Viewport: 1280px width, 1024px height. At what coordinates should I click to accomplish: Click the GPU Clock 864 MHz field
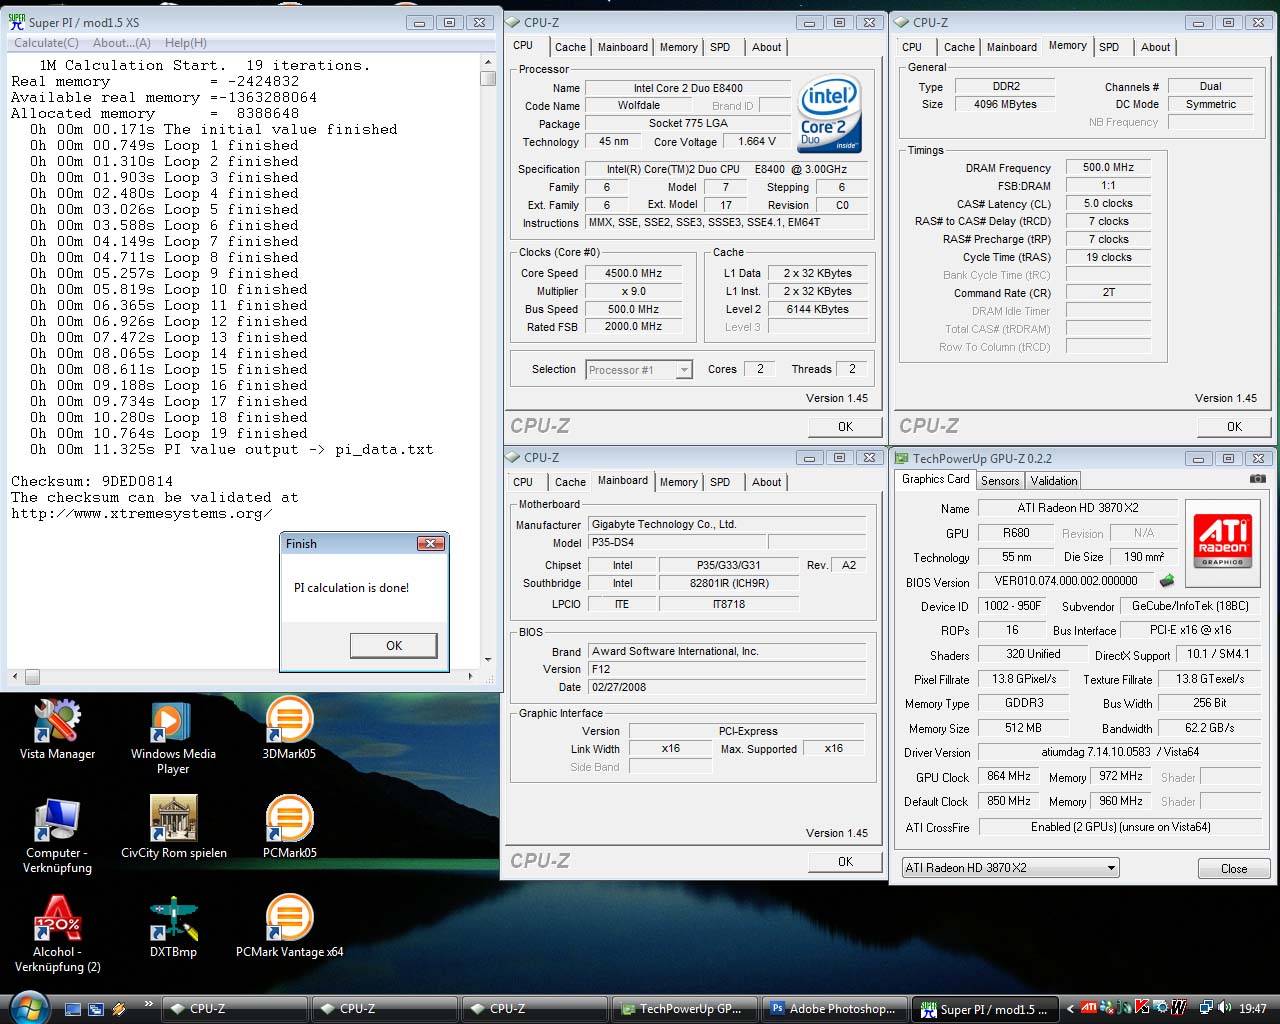pos(1009,776)
